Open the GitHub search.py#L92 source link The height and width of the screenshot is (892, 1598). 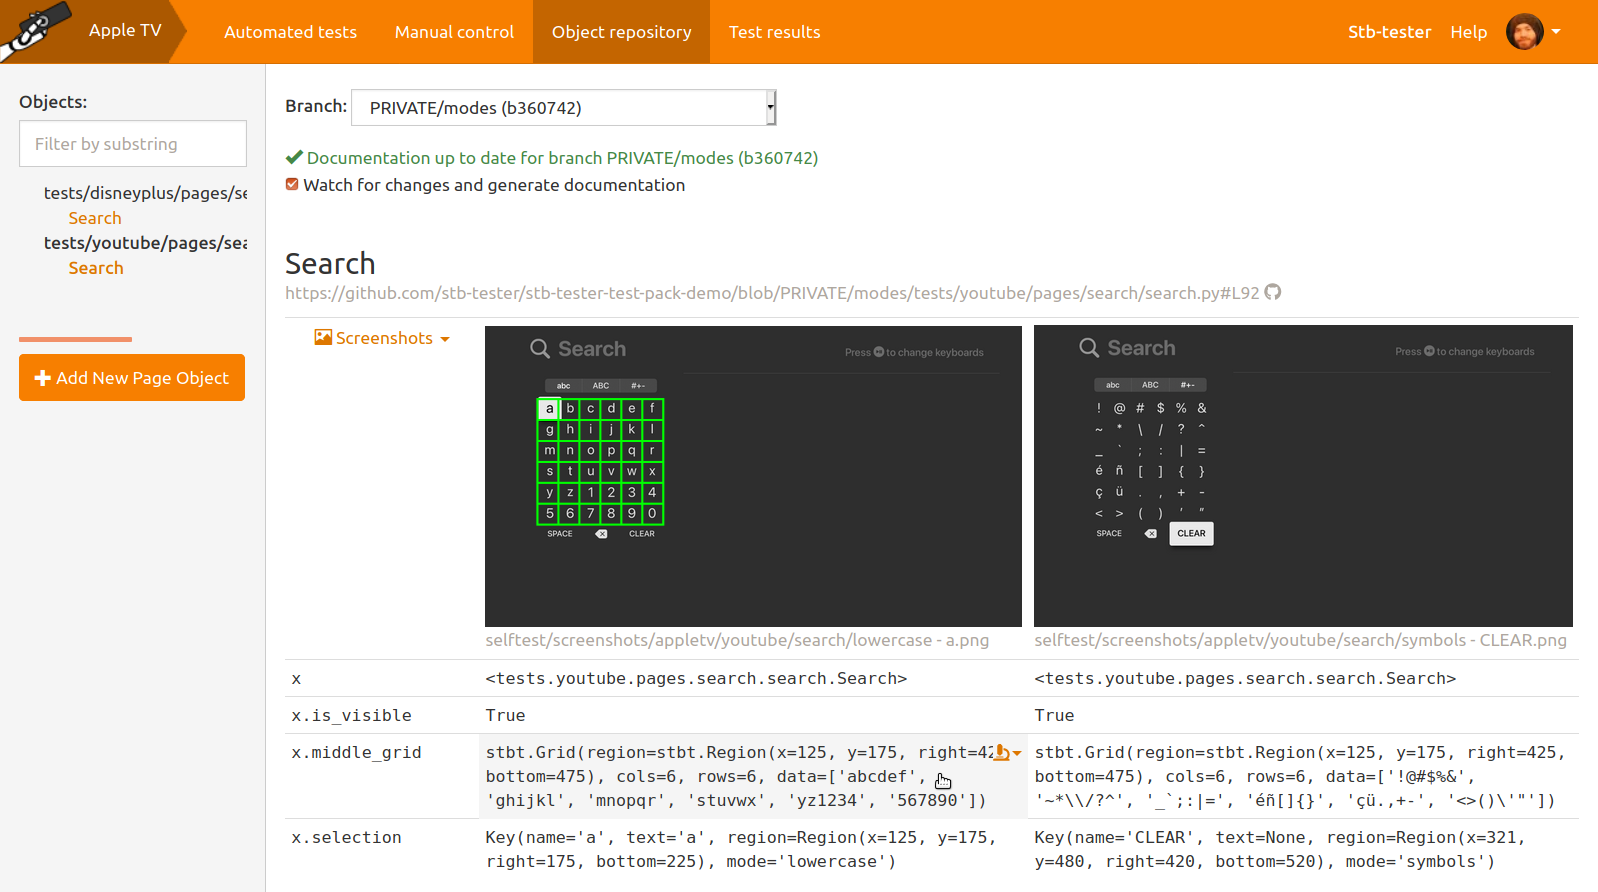(x=772, y=293)
